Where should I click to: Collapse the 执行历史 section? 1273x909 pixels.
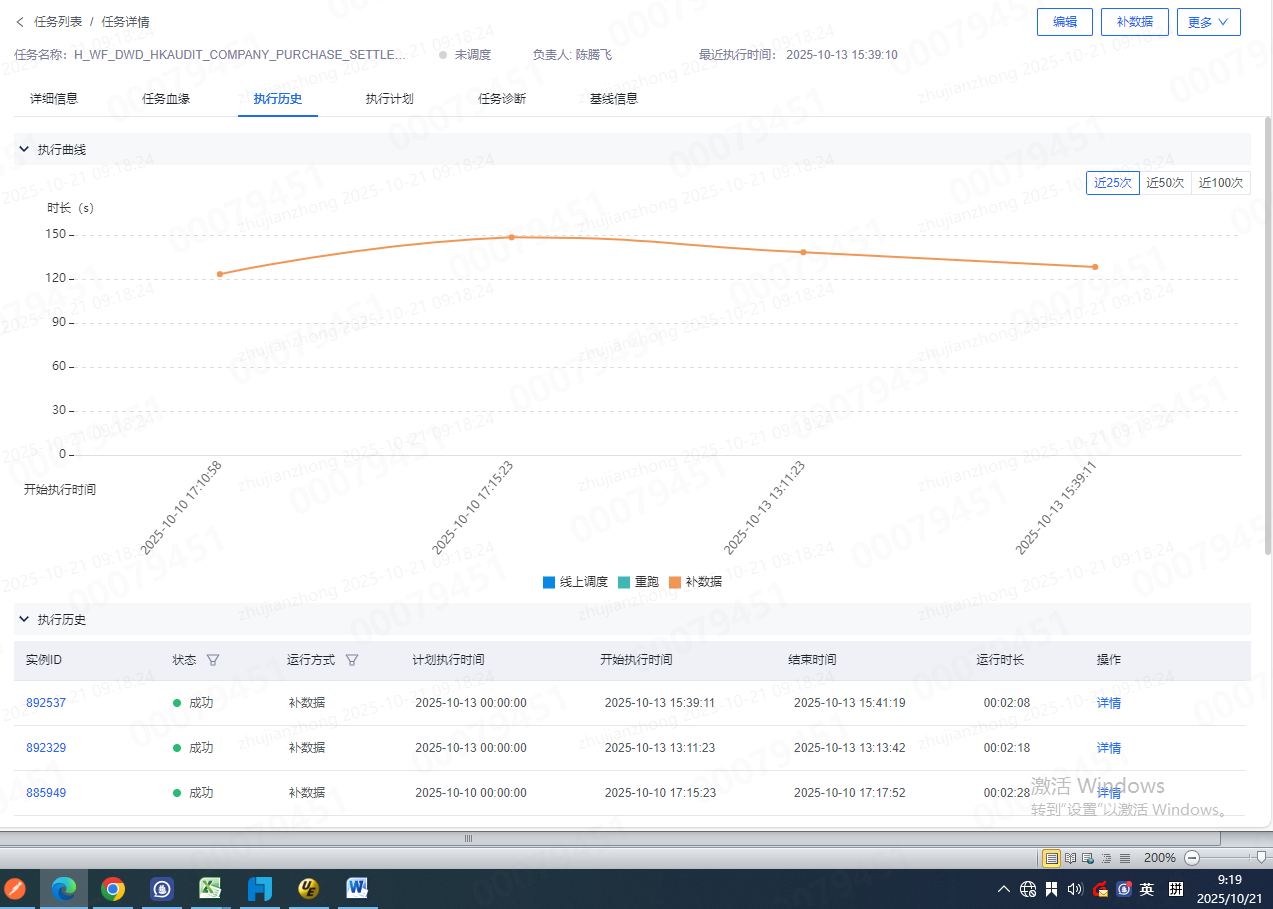(x=25, y=620)
